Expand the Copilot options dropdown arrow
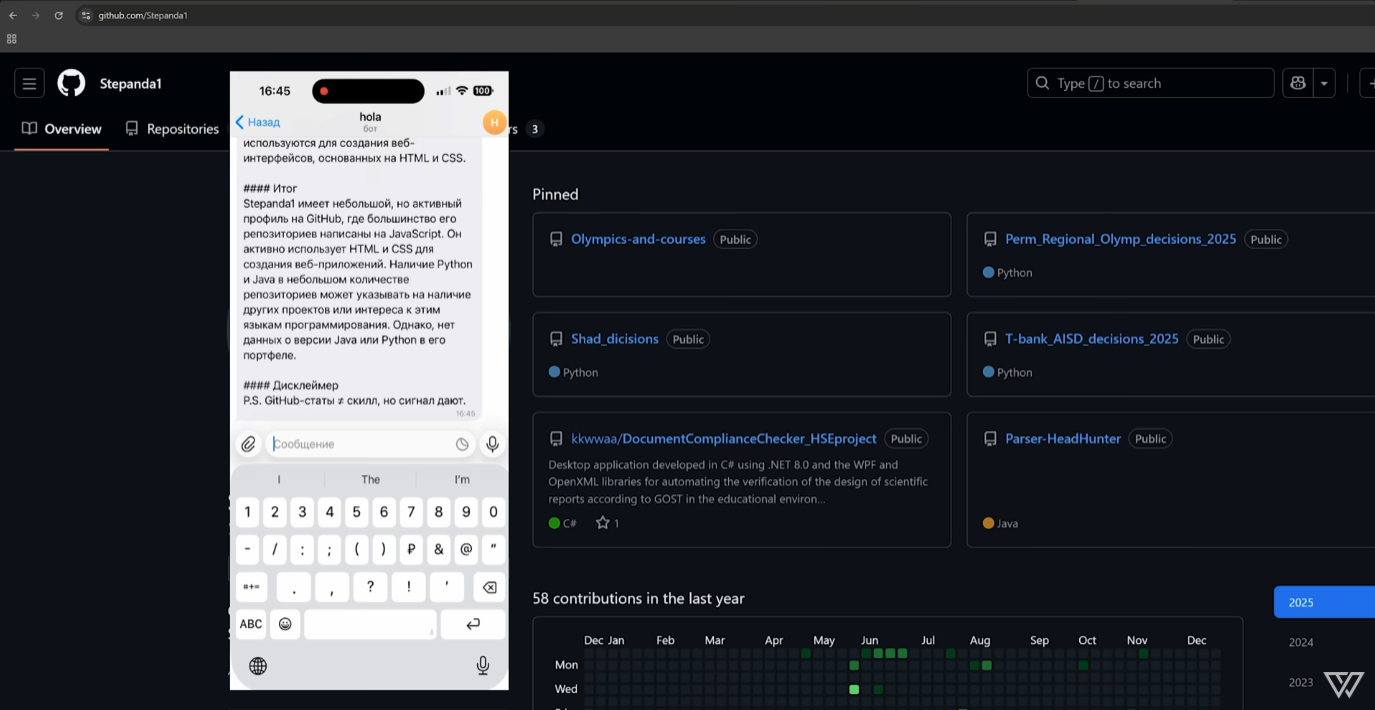 point(1322,82)
